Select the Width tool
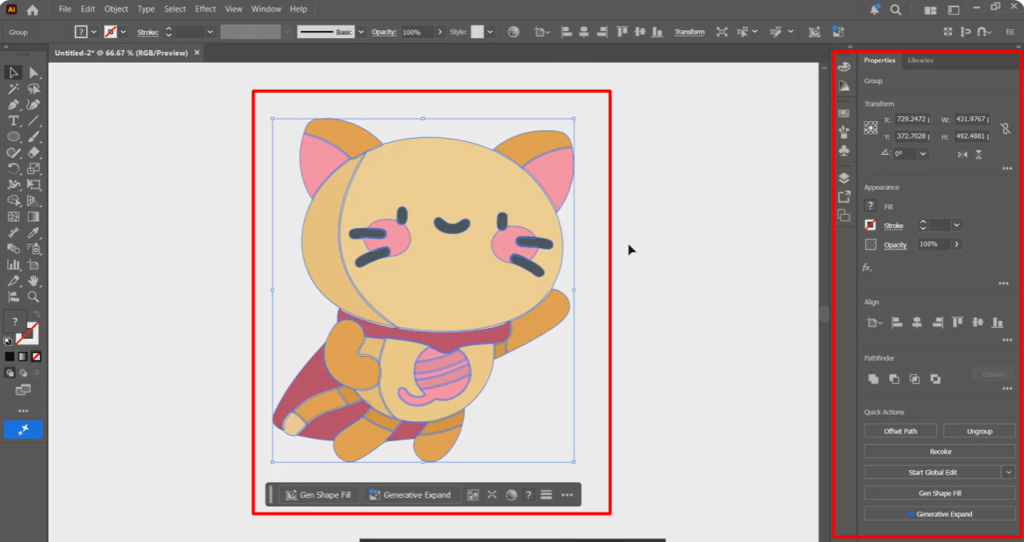Image resolution: width=1024 pixels, height=542 pixels. [13, 185]
